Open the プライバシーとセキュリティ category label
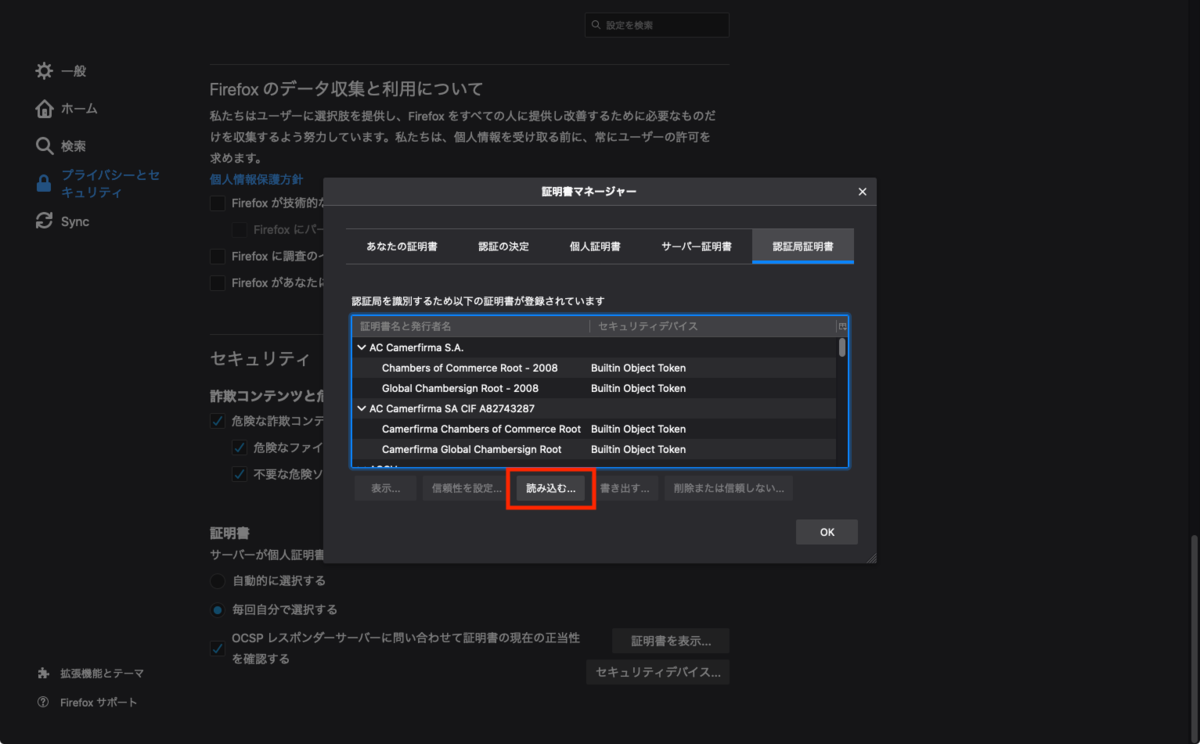 click(x=110, y=184)
